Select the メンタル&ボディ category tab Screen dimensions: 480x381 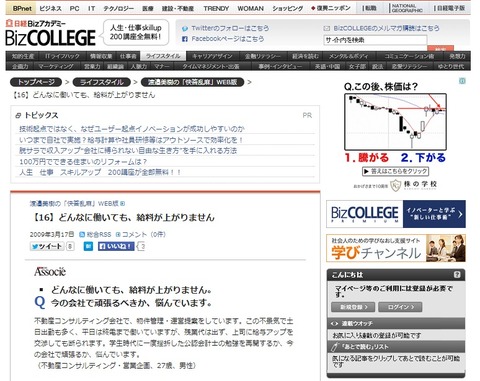(x=348, y=56)
